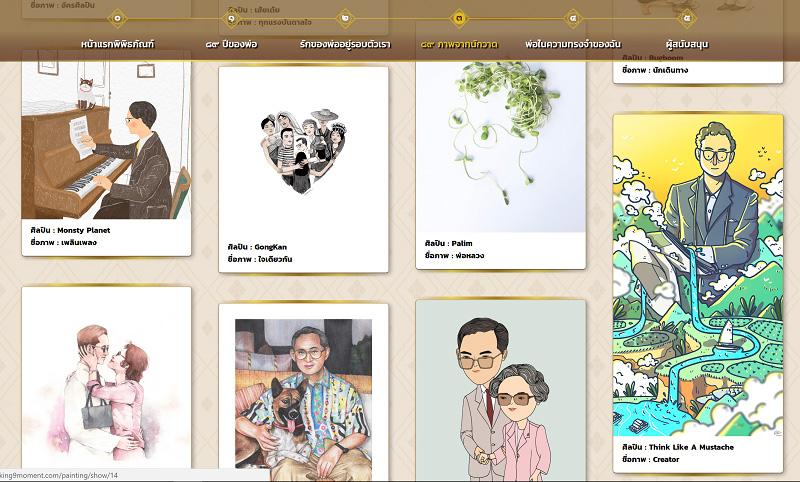
Task: Open the หน้าแรกพิพิธภัณฑ์ menu item
Action: click(x=117, y=45)
